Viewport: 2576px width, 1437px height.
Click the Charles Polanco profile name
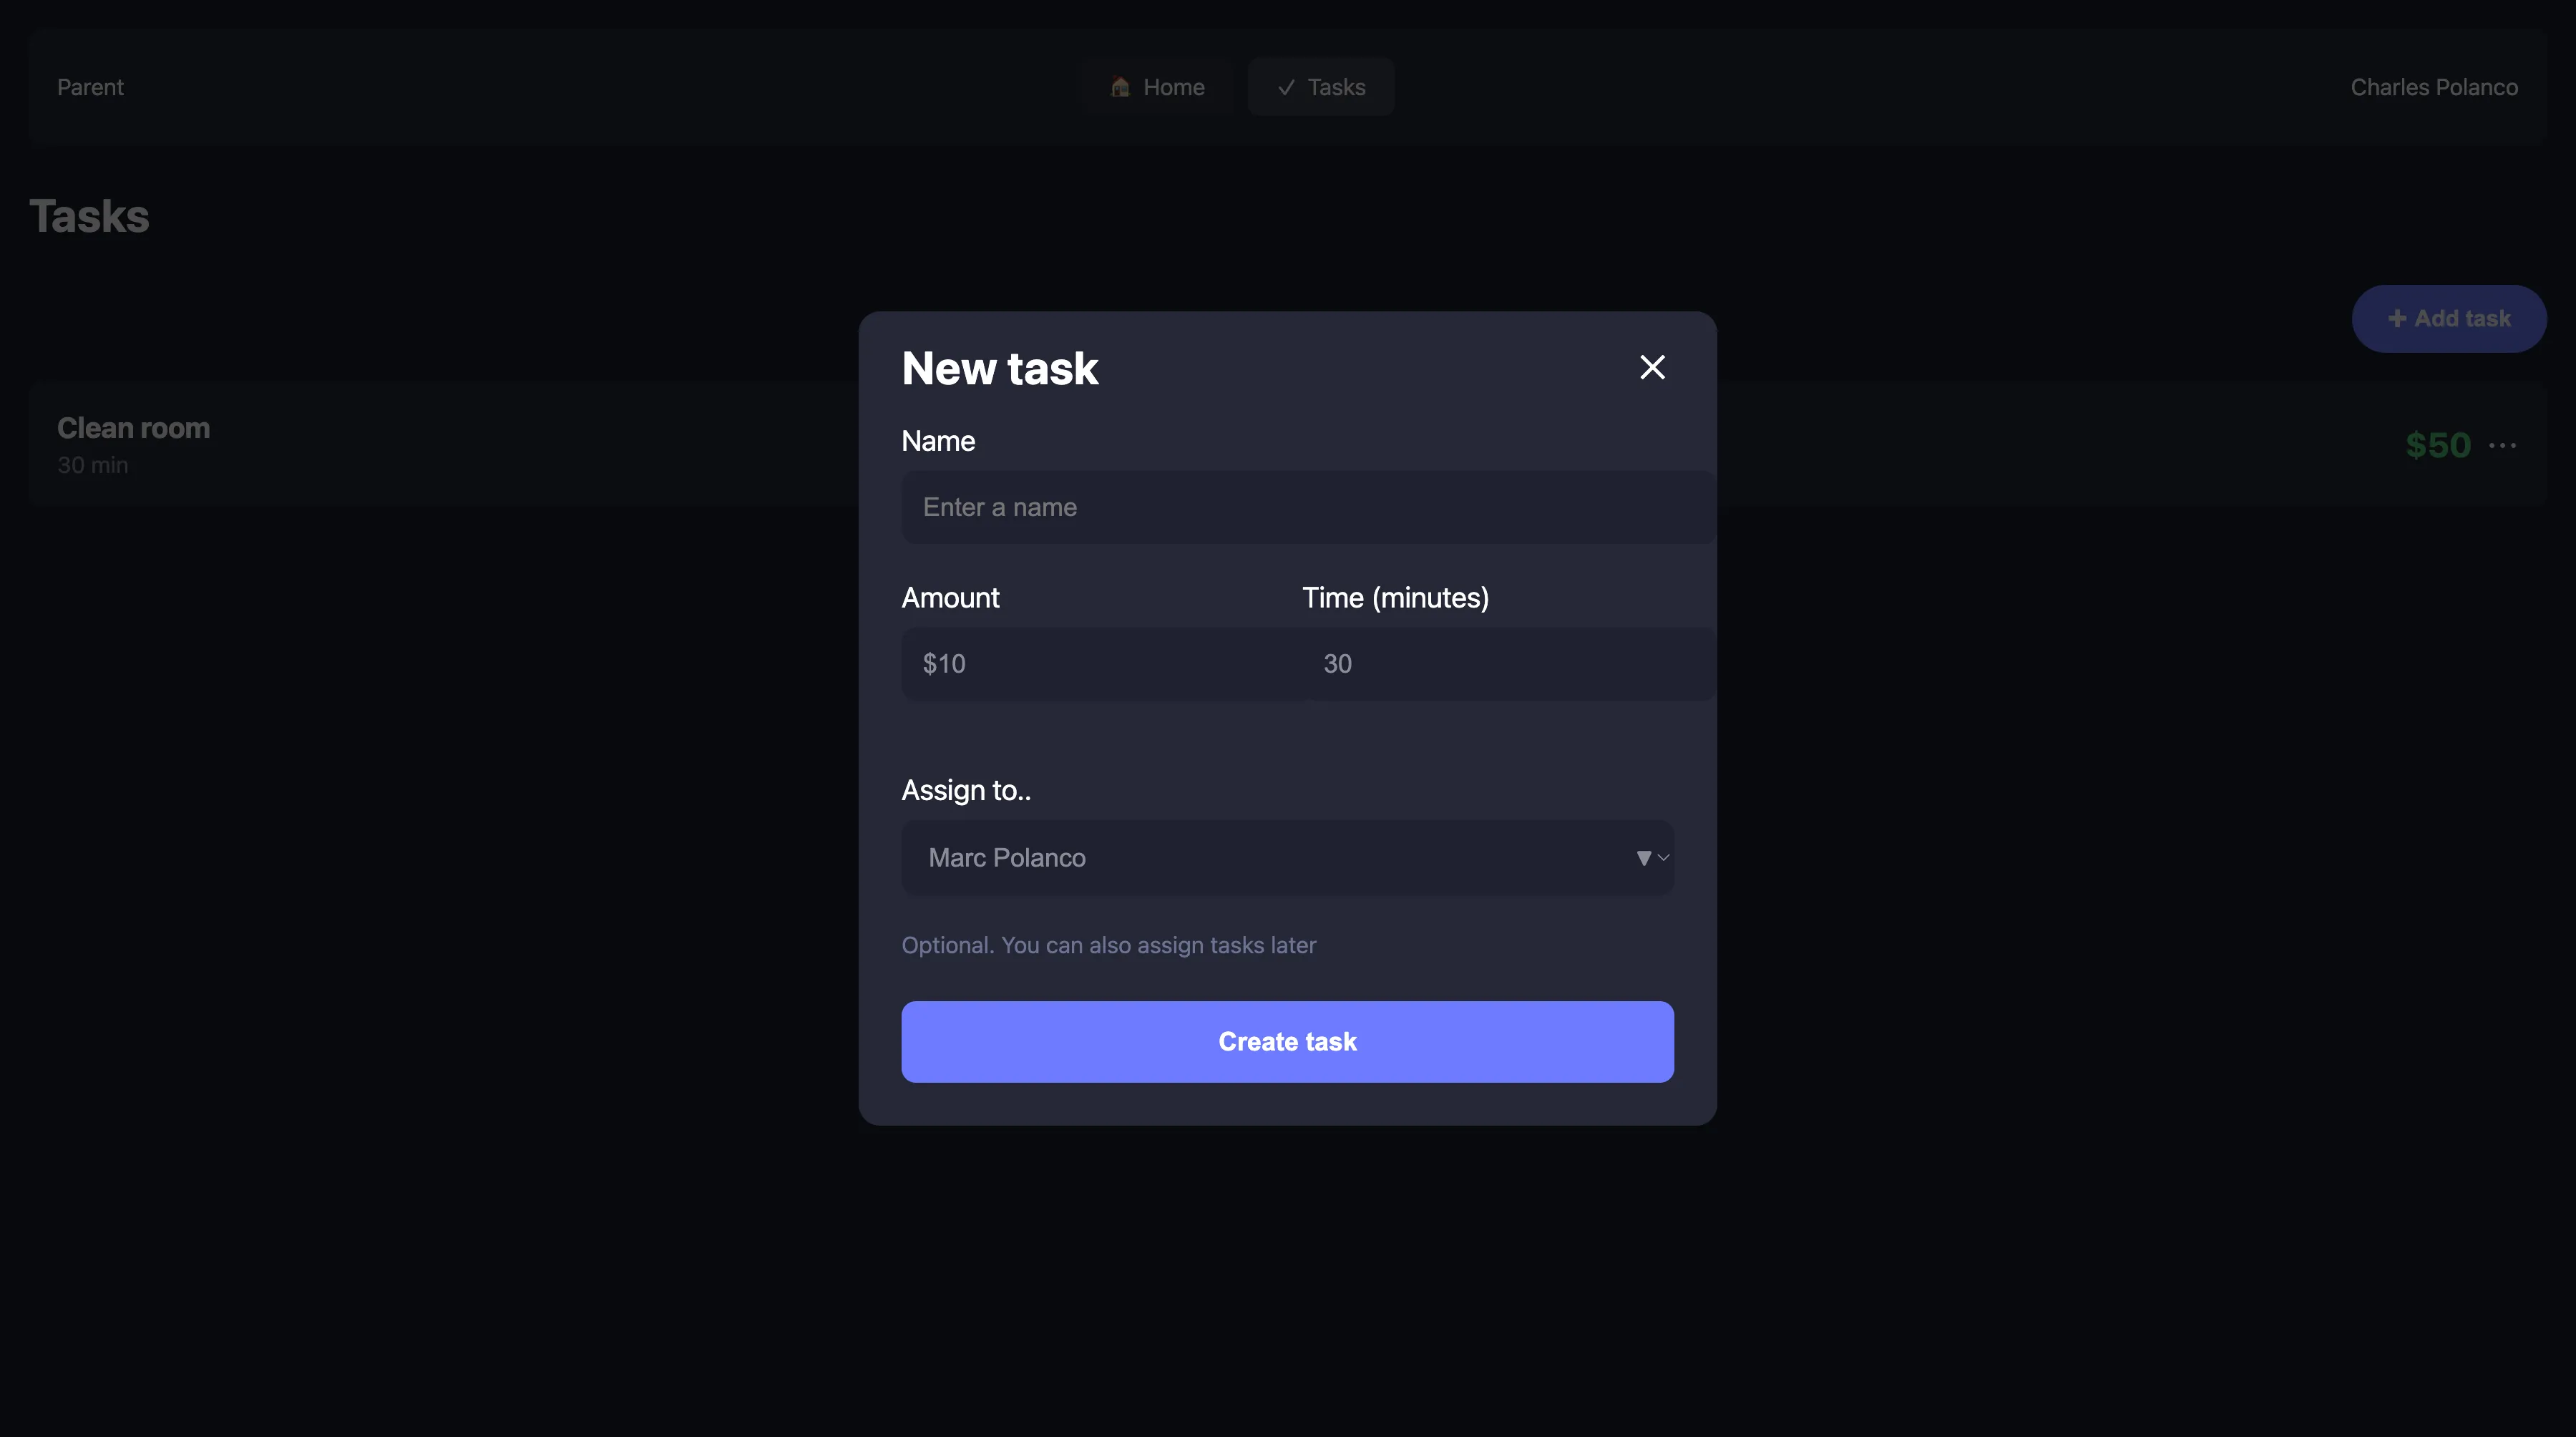pos(2434,87)
